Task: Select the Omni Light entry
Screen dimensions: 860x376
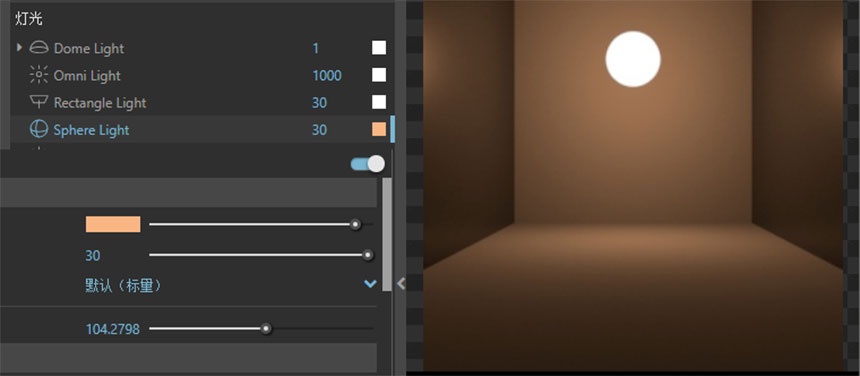Action: pyautogui.click(x=87, y=76)
